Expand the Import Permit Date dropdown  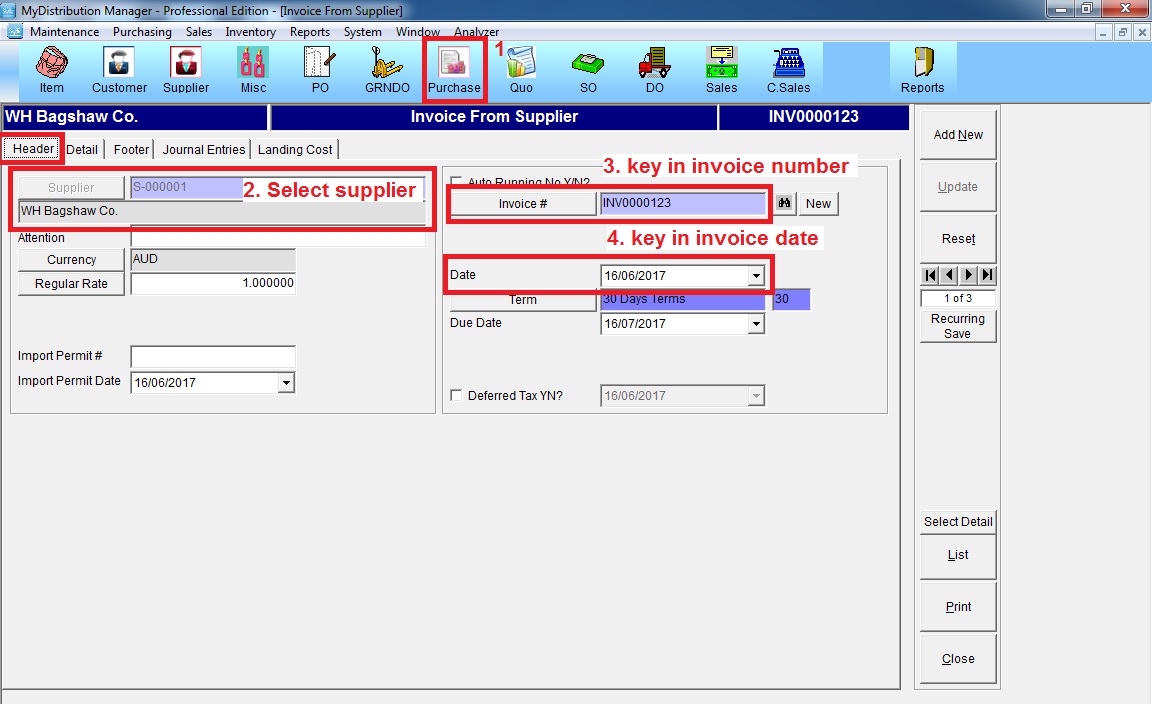pyautogui.click(x=286, y=382)
